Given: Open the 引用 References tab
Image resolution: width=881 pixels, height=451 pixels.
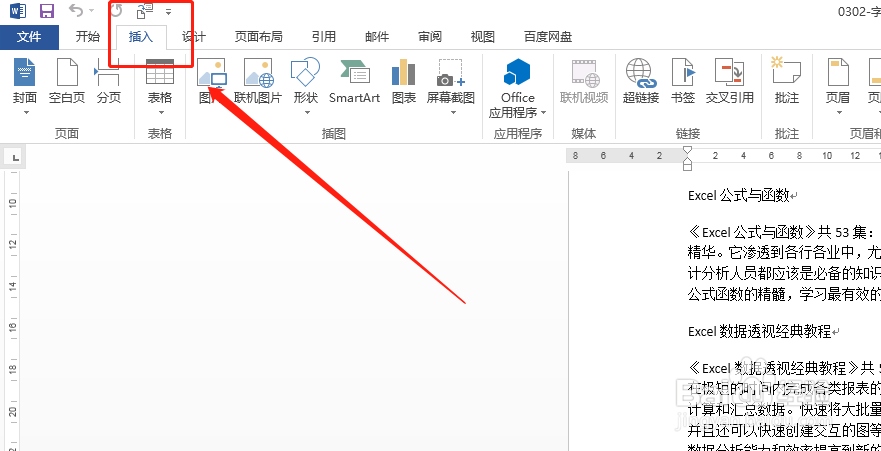Looking at the screenshot, I should tap(324, 37).
